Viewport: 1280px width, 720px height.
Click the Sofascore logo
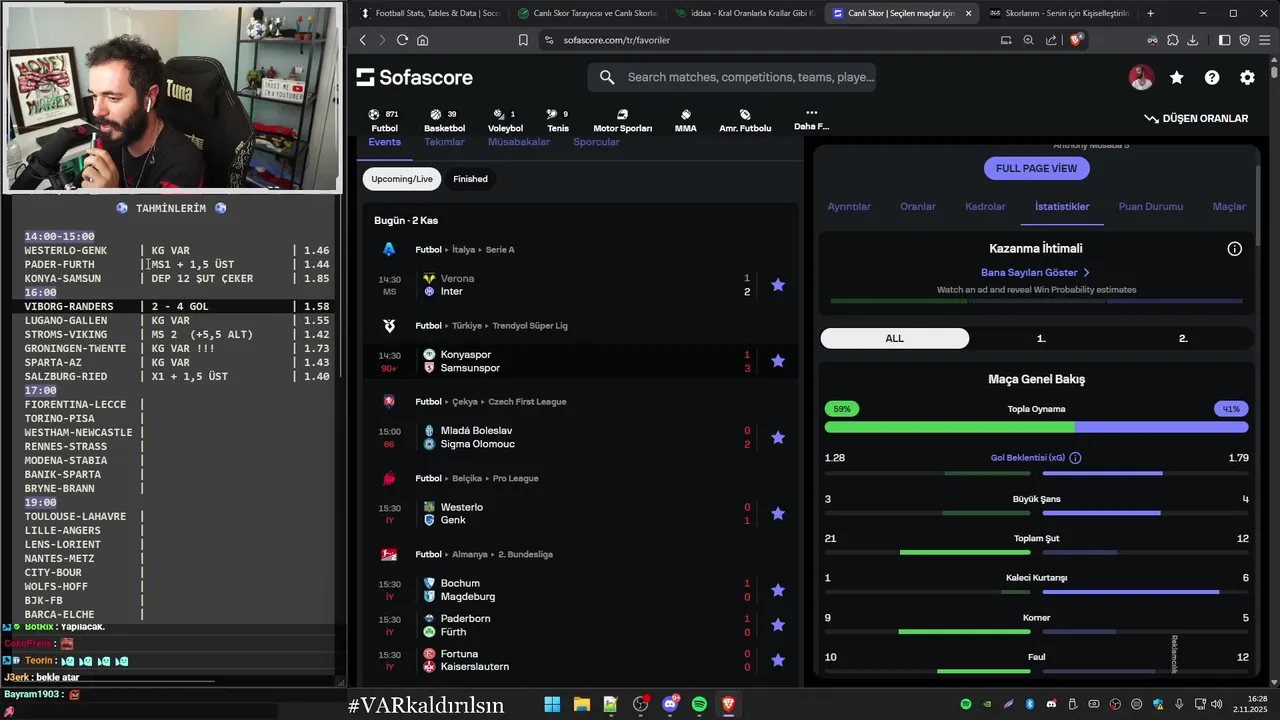(414, 77)
